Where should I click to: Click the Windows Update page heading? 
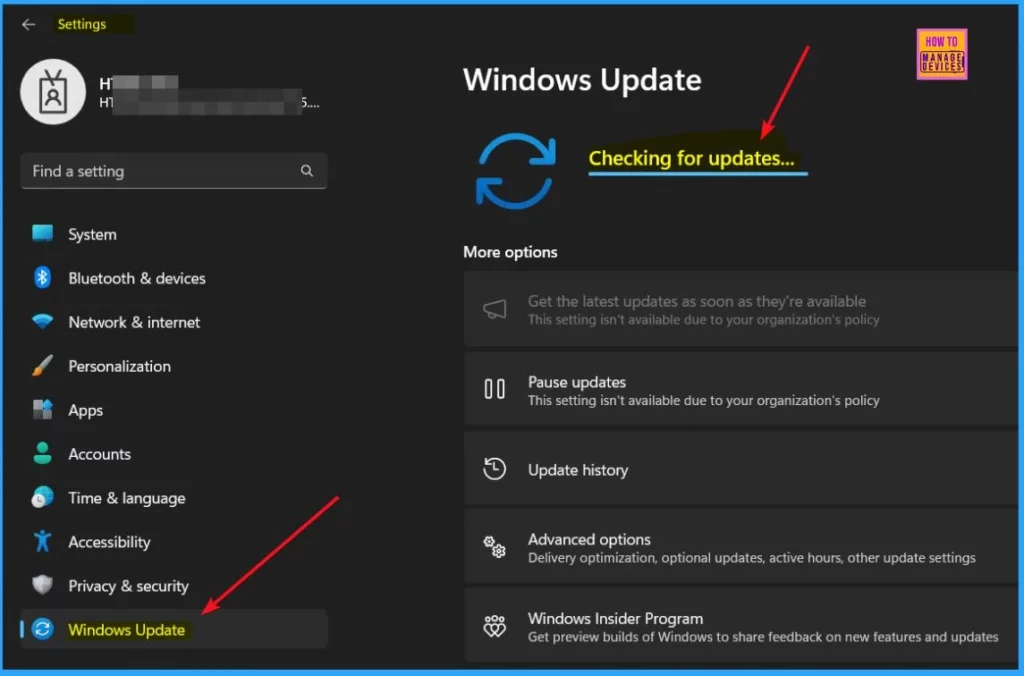coord(582,80)
